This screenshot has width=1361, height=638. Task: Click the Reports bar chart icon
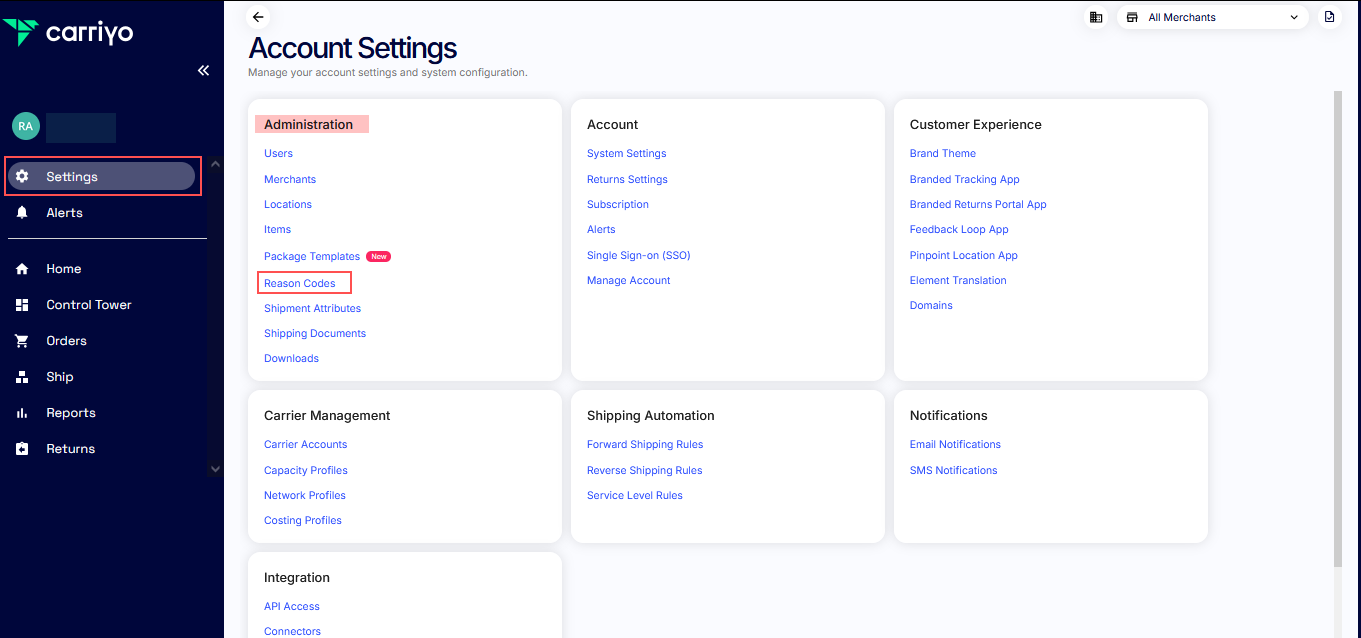point(22,413)
